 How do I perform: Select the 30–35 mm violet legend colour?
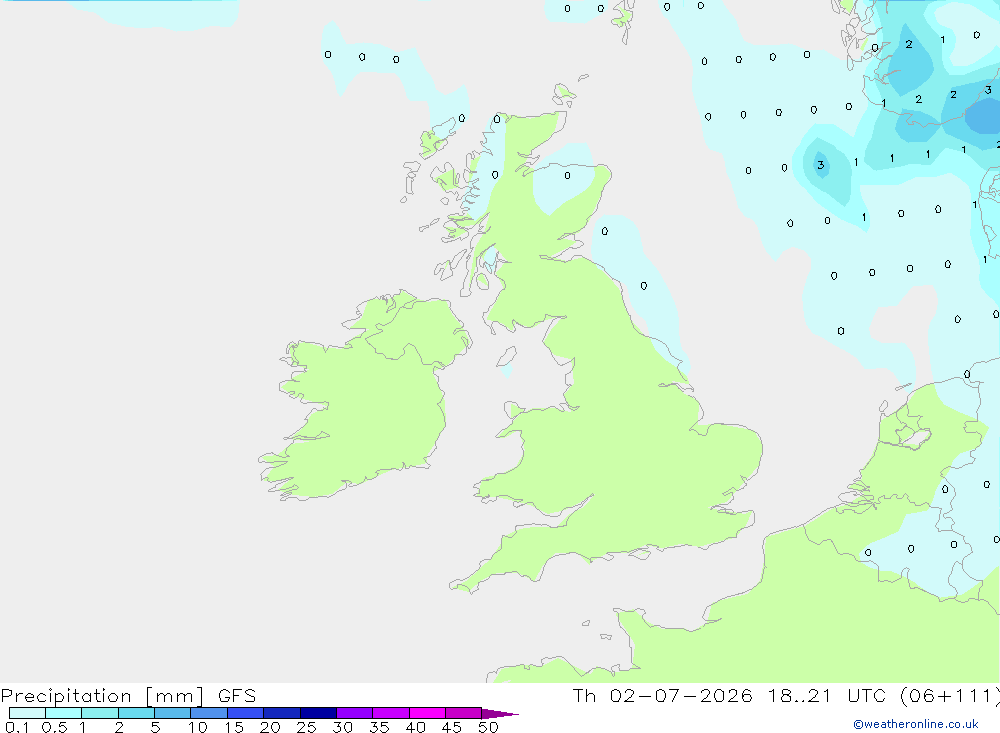355,713
